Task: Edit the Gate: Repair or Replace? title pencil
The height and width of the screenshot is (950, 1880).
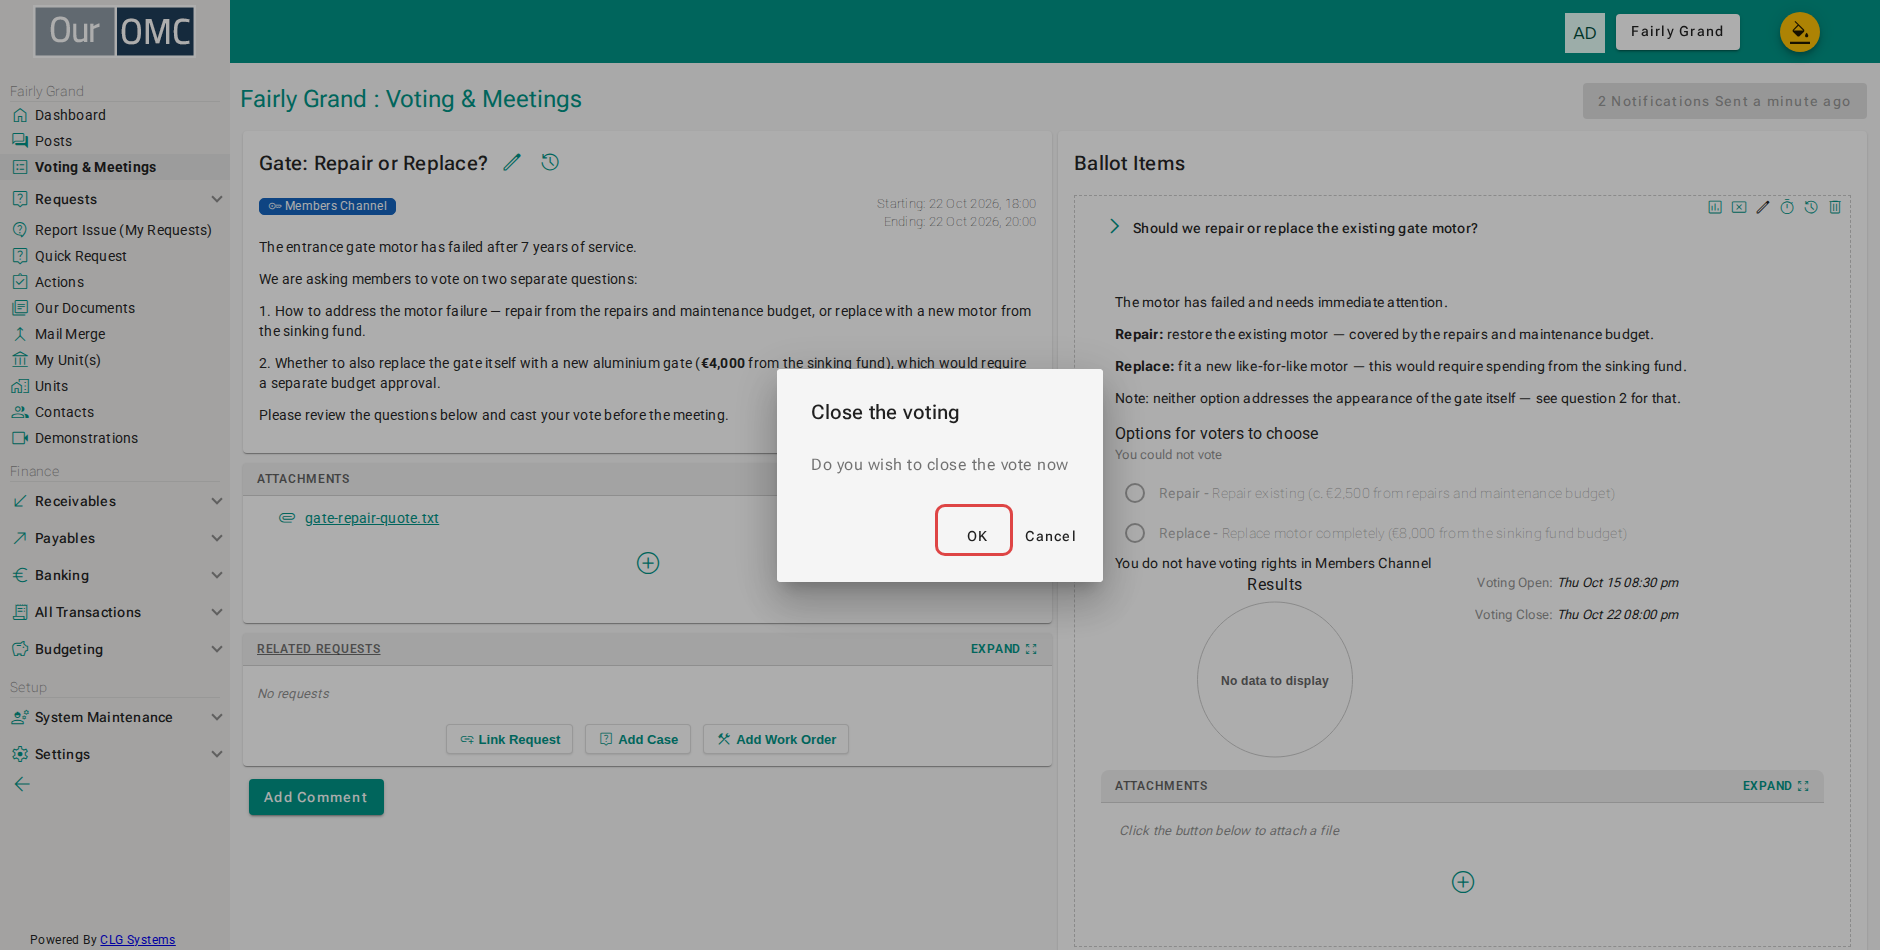Action: coord(512,162)
